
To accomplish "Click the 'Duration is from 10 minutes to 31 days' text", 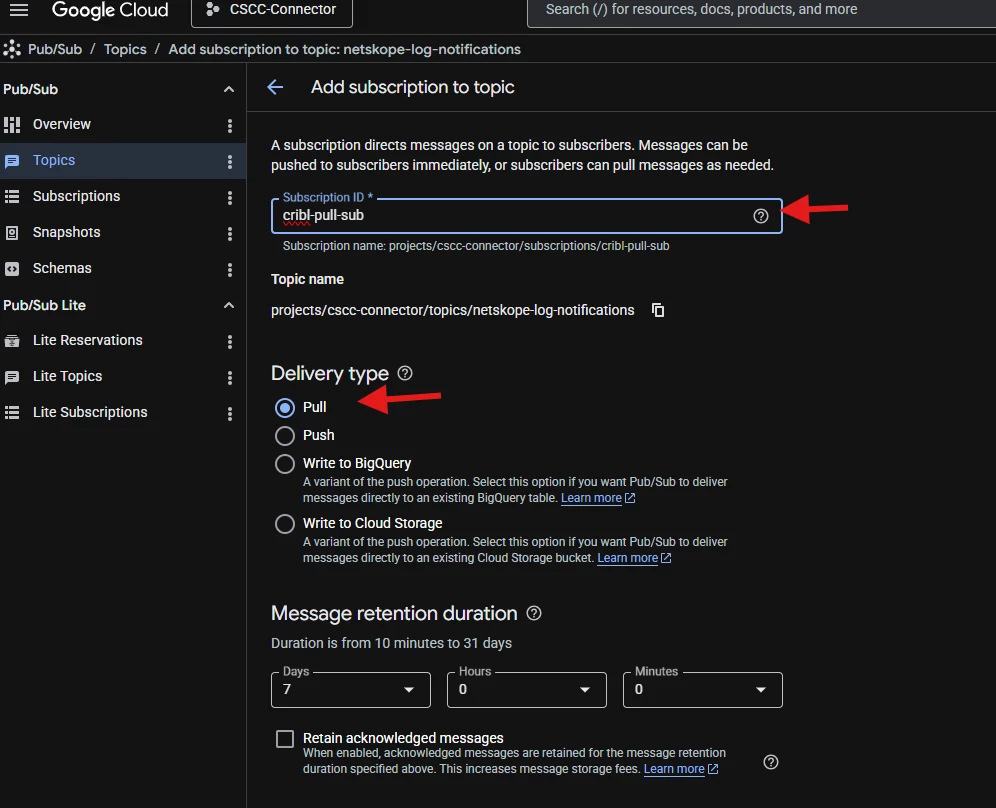I will pos(391,643).
